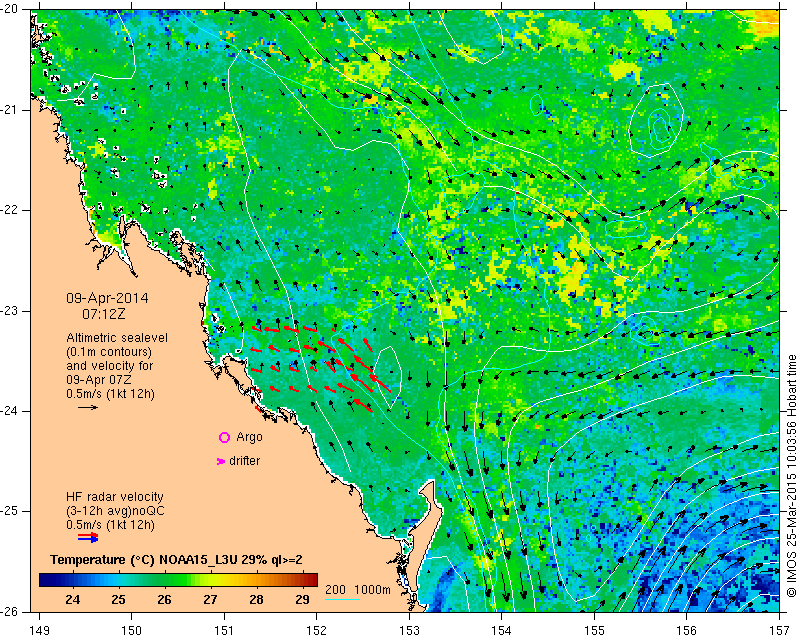
Task: Click the colorbar tick label 28
Action: (x=256, y=600)
